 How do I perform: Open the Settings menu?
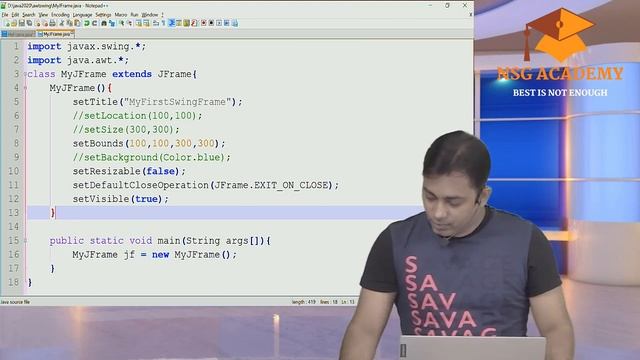pos(103,15)
